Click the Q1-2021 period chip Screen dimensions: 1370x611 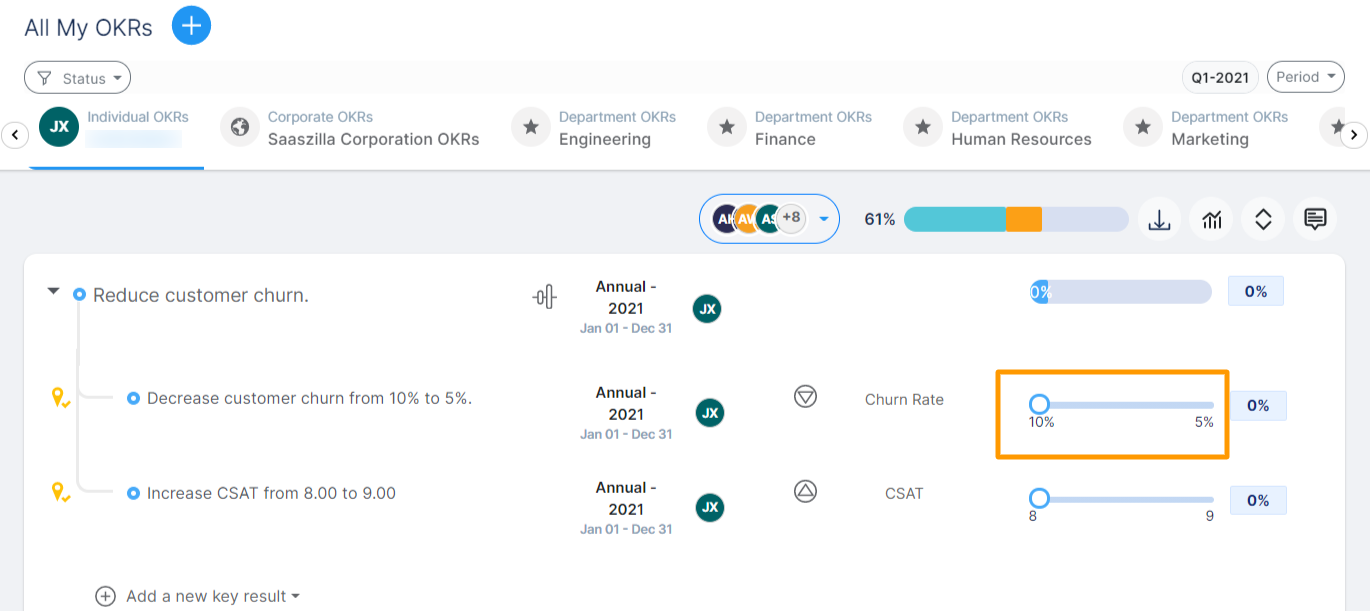(x=1219, y=76)
